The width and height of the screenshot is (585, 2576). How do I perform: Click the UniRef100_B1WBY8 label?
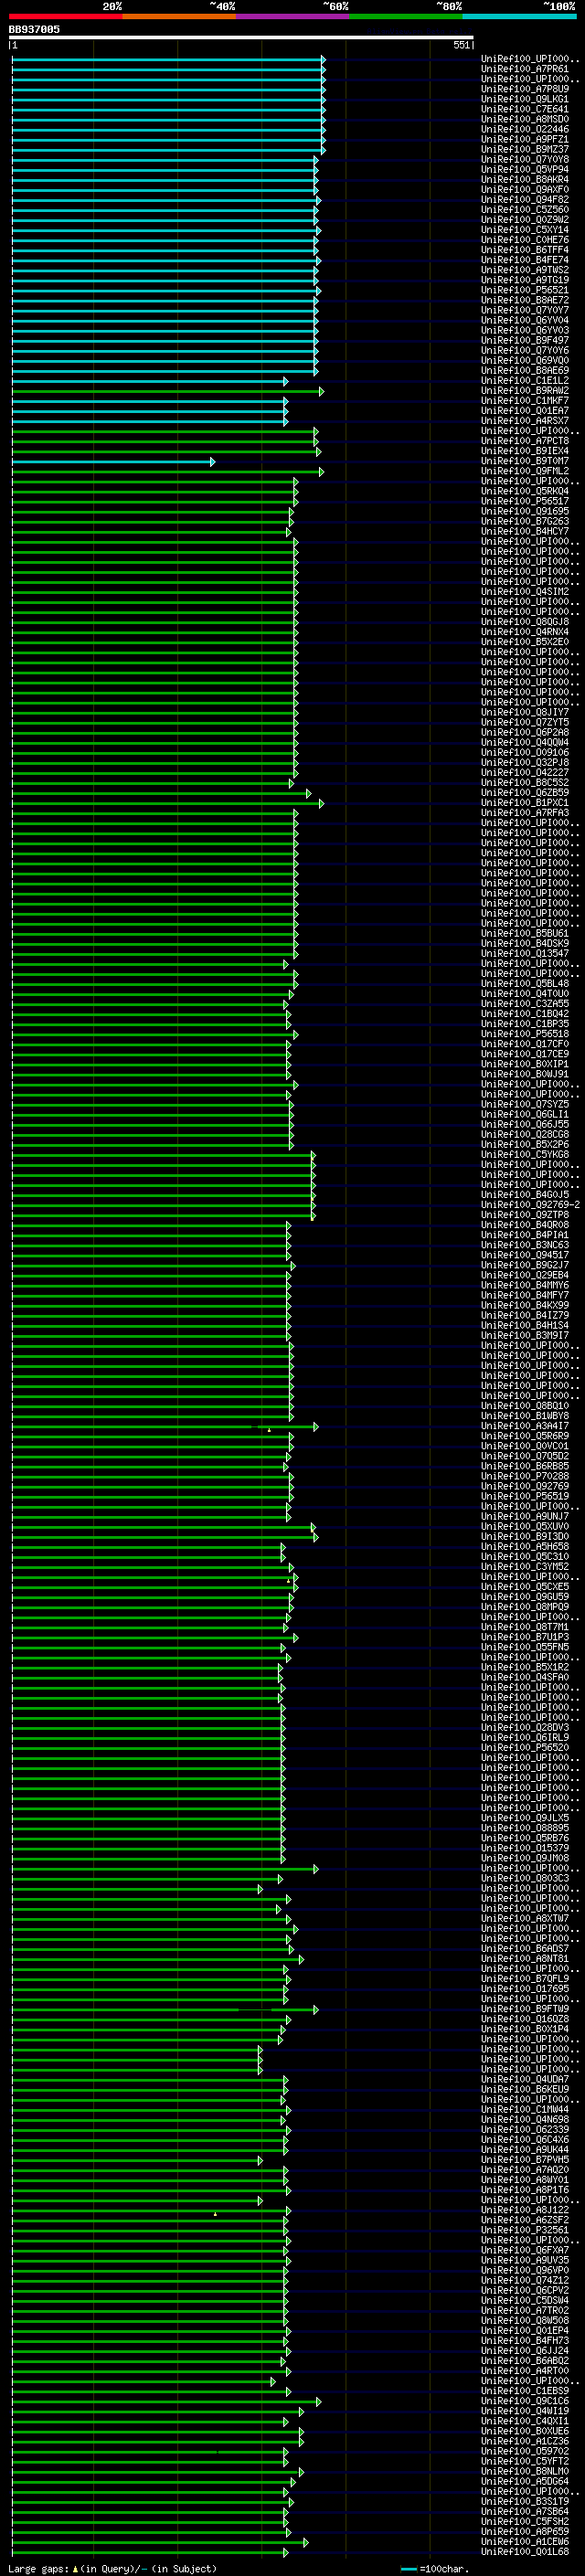pyautogui.click(x=525, y=1416)
